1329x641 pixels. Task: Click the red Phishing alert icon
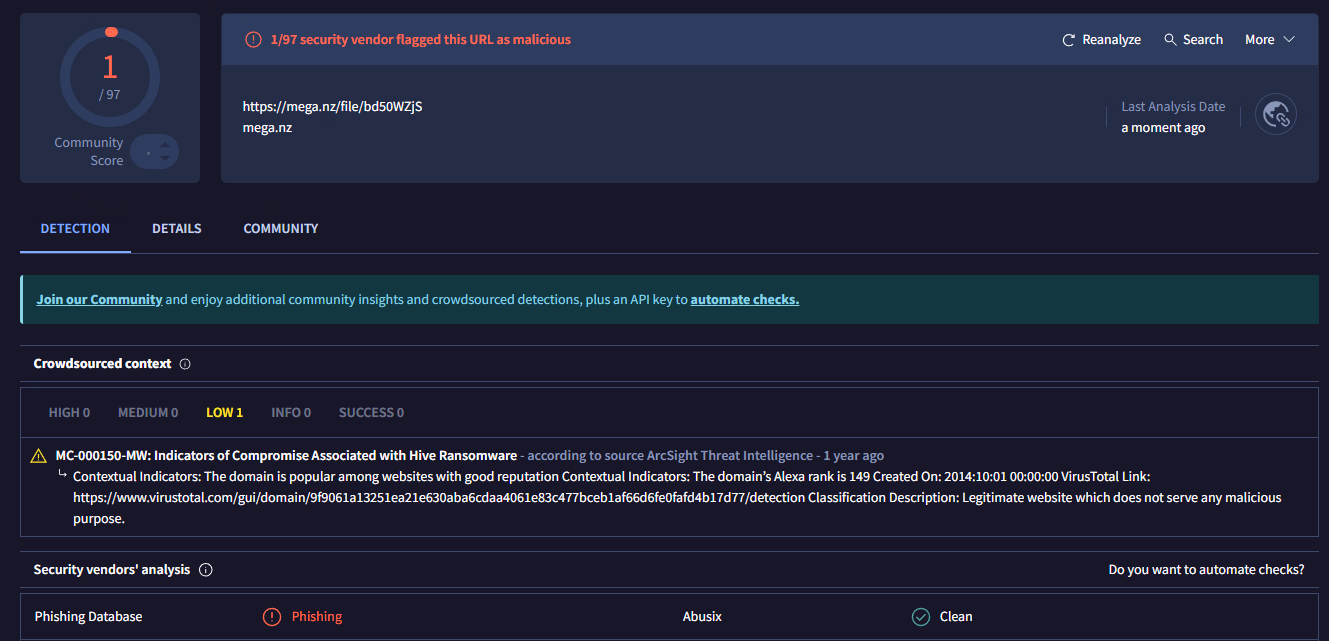click(271, 617)
